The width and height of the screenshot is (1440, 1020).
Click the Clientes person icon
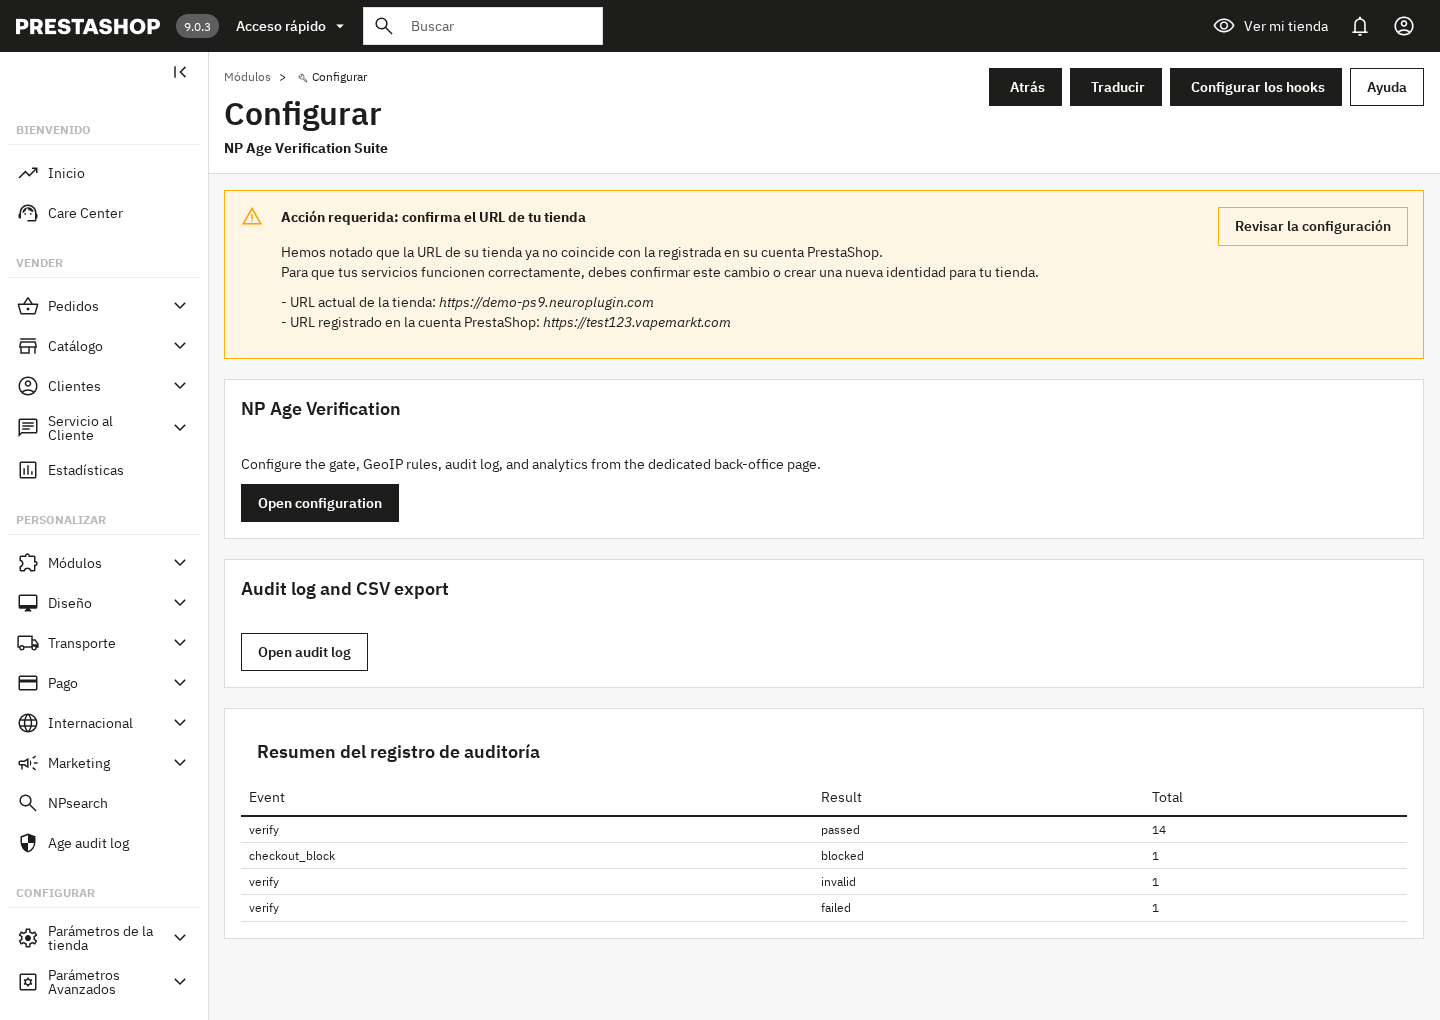(28, 386)
